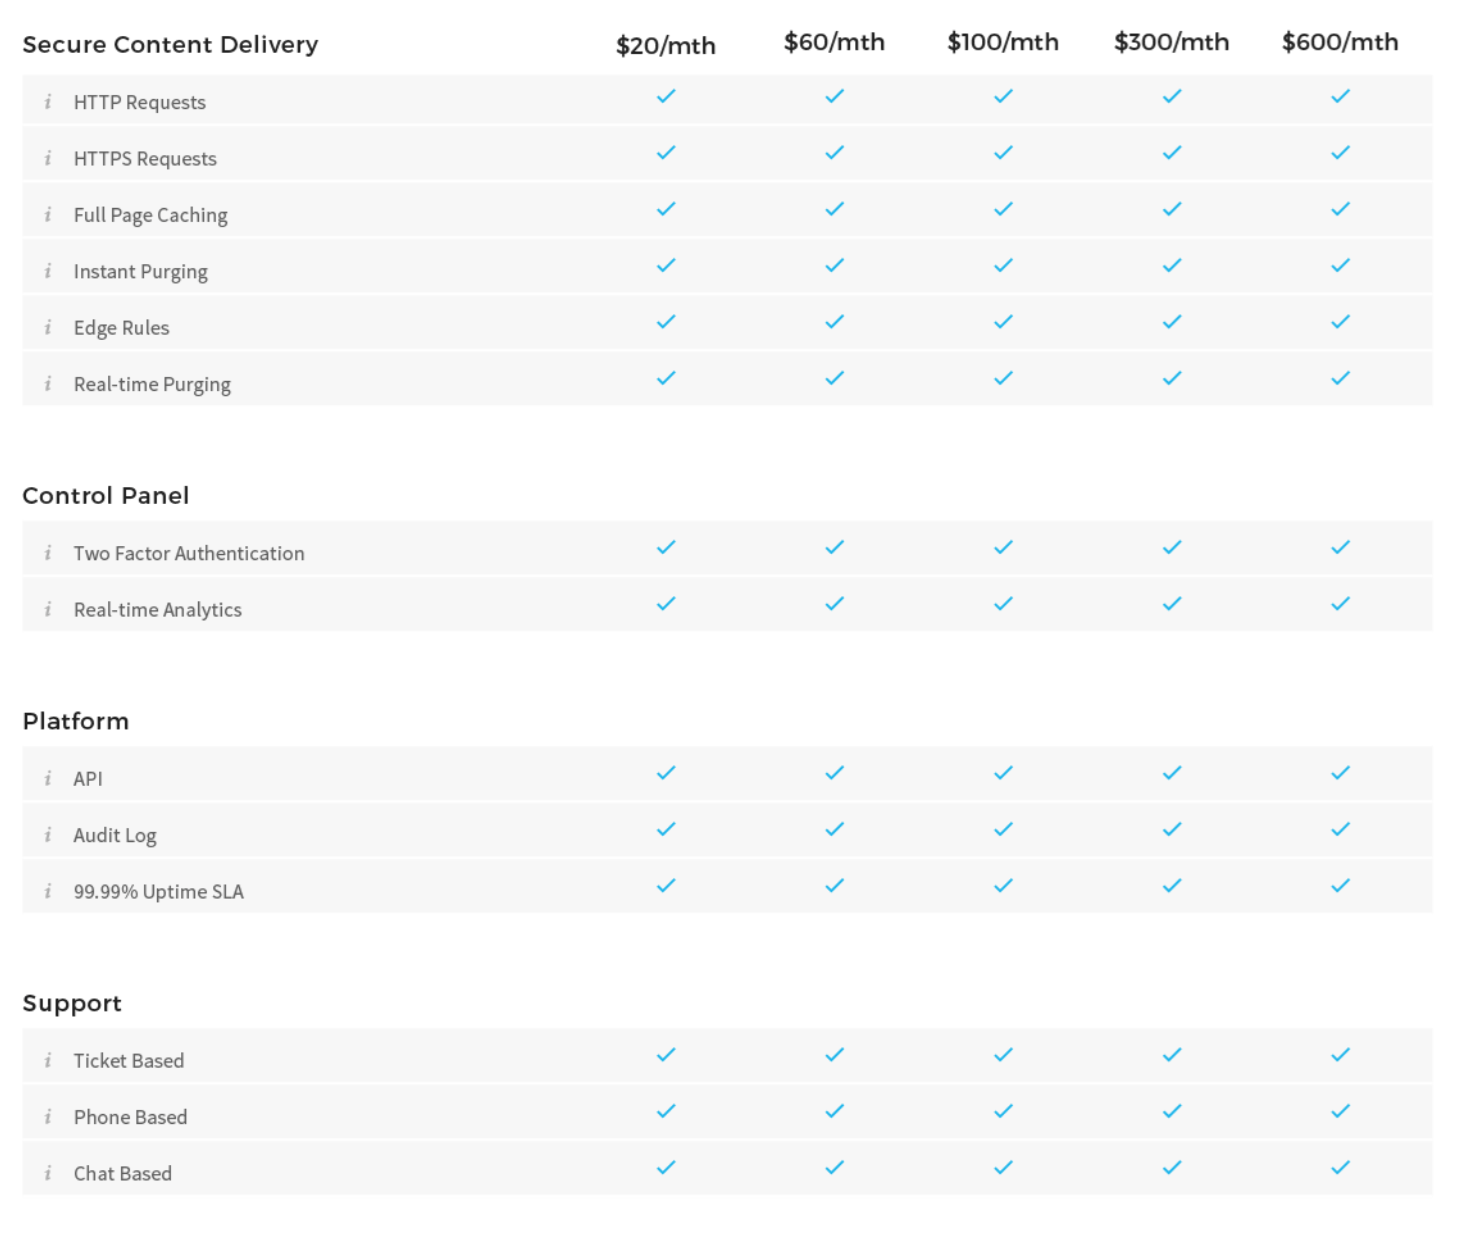Click HTTP Requests checkmark under $20/mth
This screenshot has width=1474, height=1254.
pyautogui.click(x=666, y=96)
